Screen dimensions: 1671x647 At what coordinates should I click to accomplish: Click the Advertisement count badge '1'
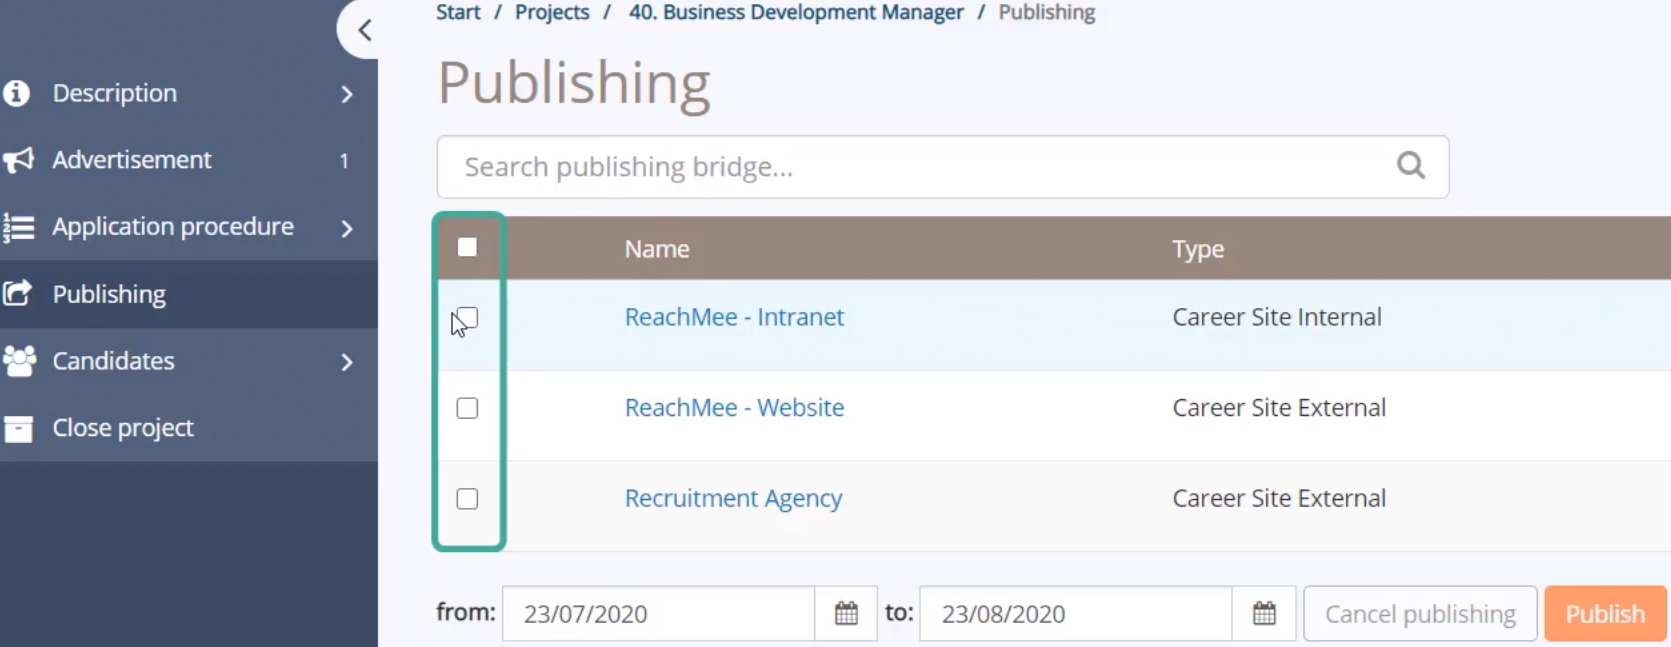pyautogui.click(x=344, y=160)
